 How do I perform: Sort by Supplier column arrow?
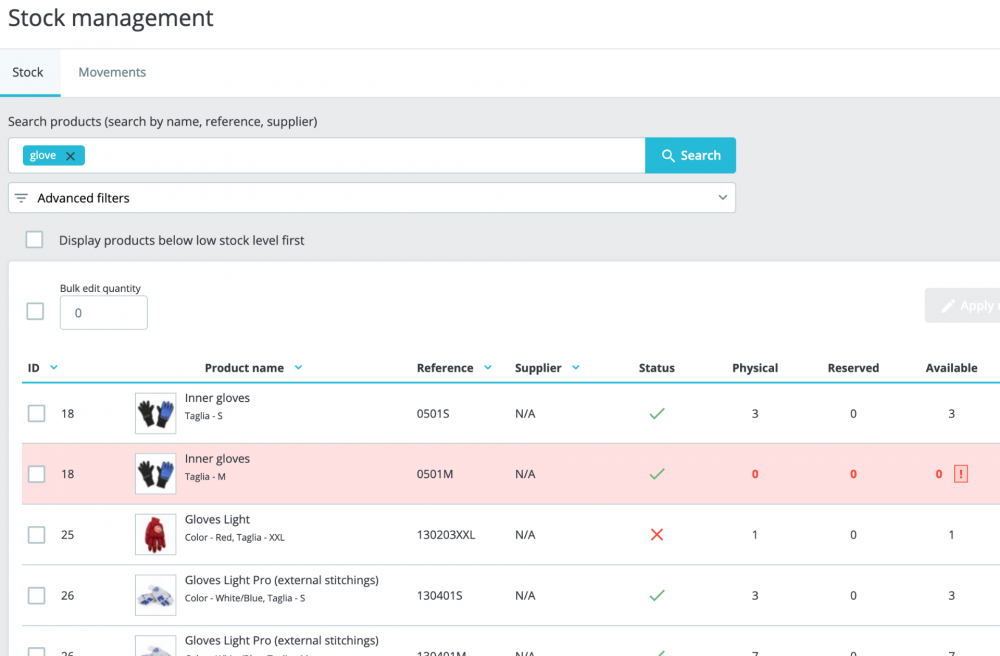coord(576,368)
